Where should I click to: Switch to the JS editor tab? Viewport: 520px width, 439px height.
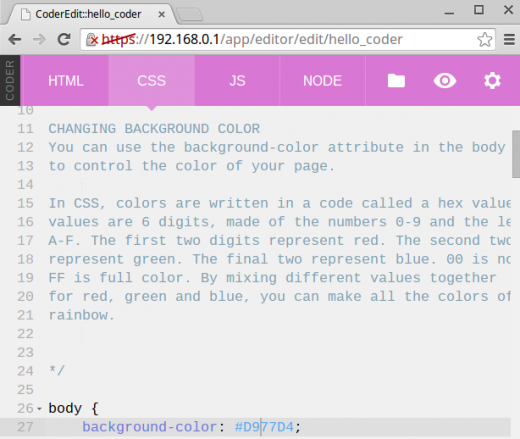(237, 81)
